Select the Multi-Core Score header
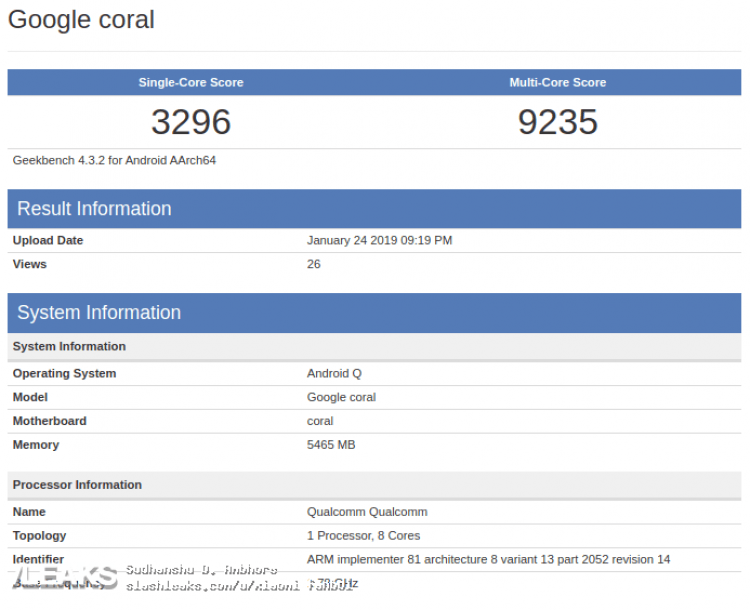Screen dimensions: 750x610 [x=557, y=83]
